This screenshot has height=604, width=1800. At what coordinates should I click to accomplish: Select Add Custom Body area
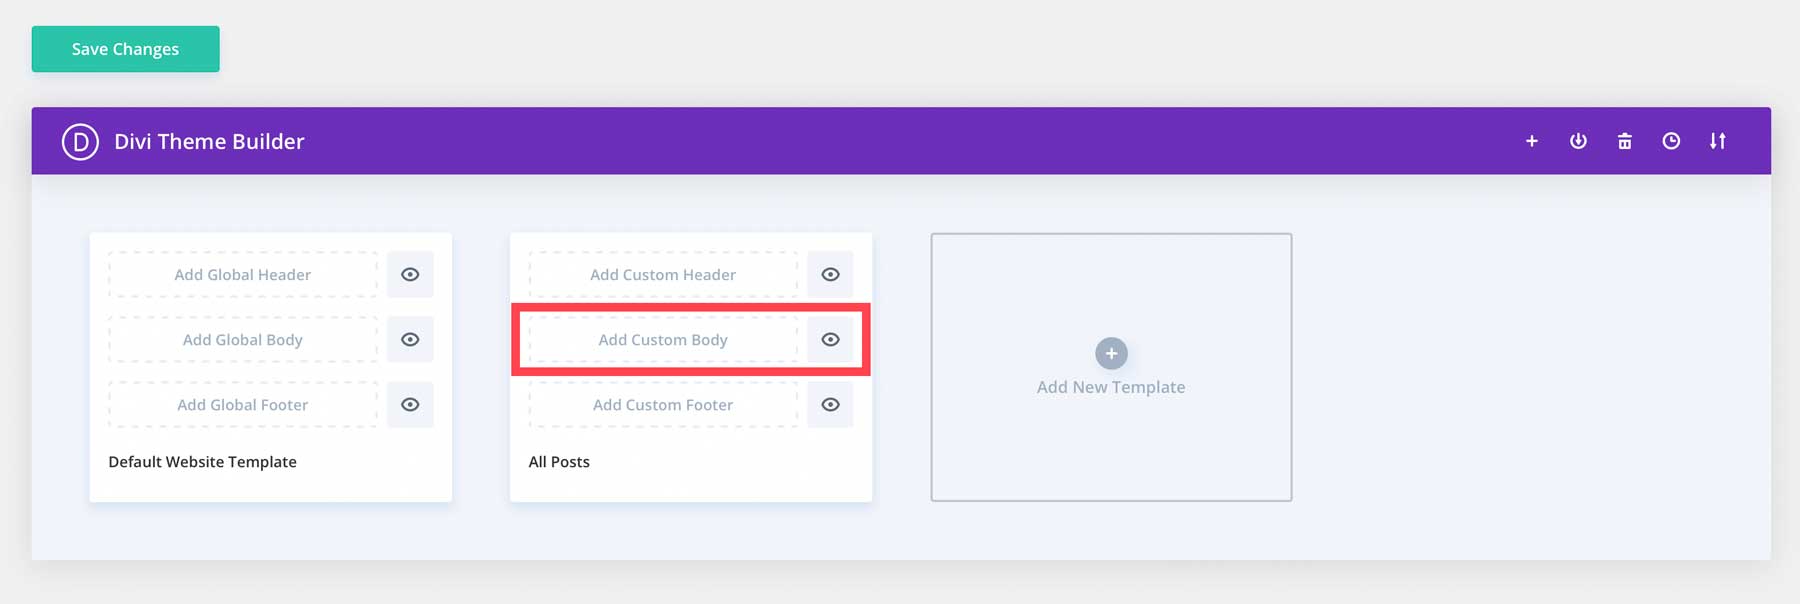click(663, 340)
